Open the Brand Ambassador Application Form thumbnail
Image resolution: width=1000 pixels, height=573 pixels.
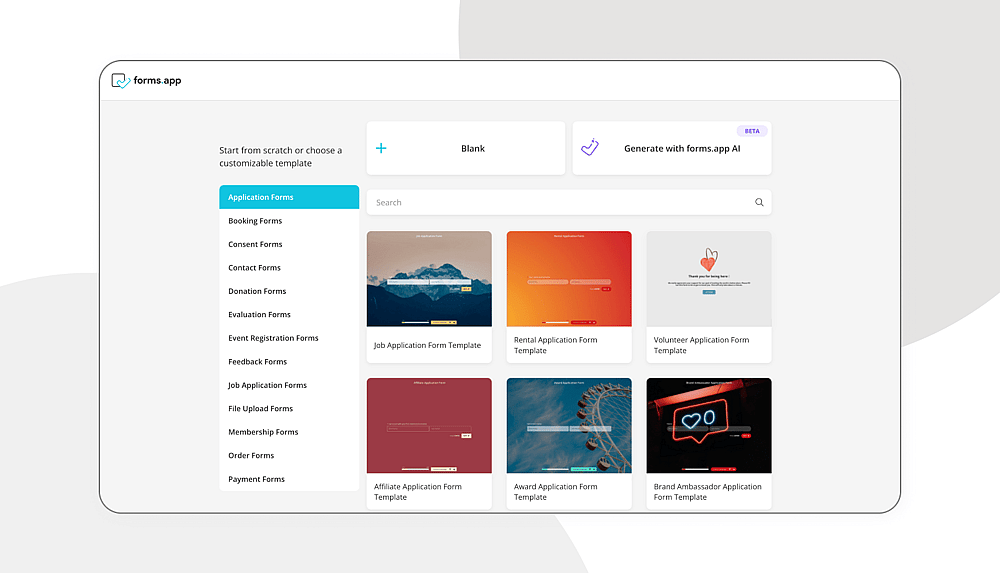[709, 426]
